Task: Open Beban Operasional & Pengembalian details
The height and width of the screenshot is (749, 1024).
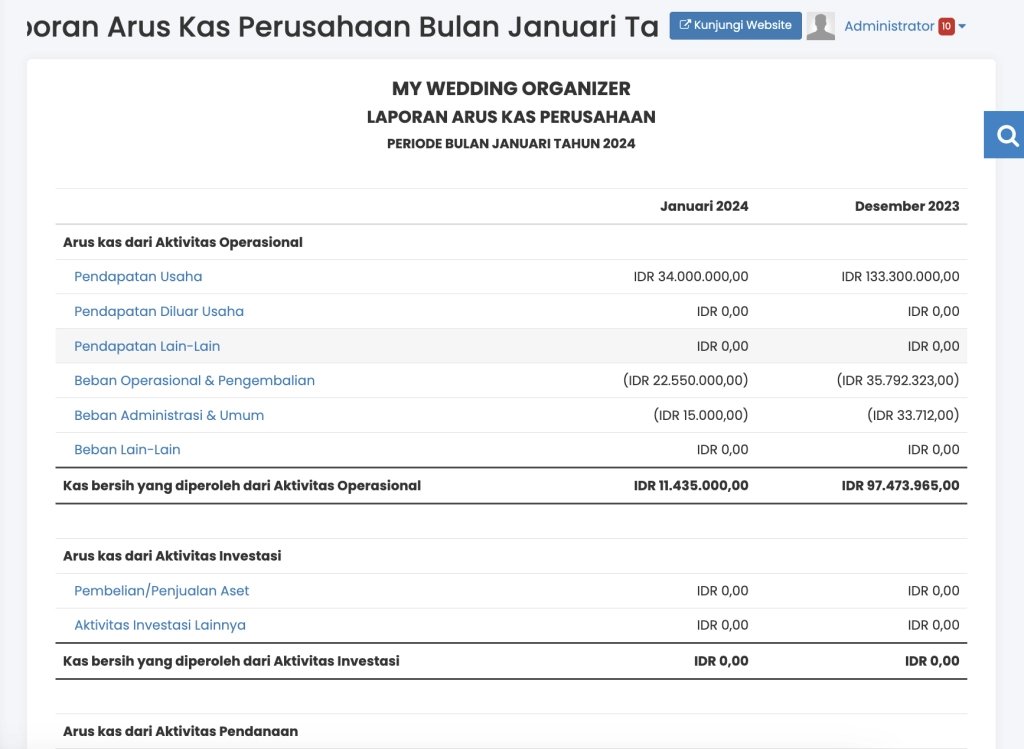Action: coord(194,380)
